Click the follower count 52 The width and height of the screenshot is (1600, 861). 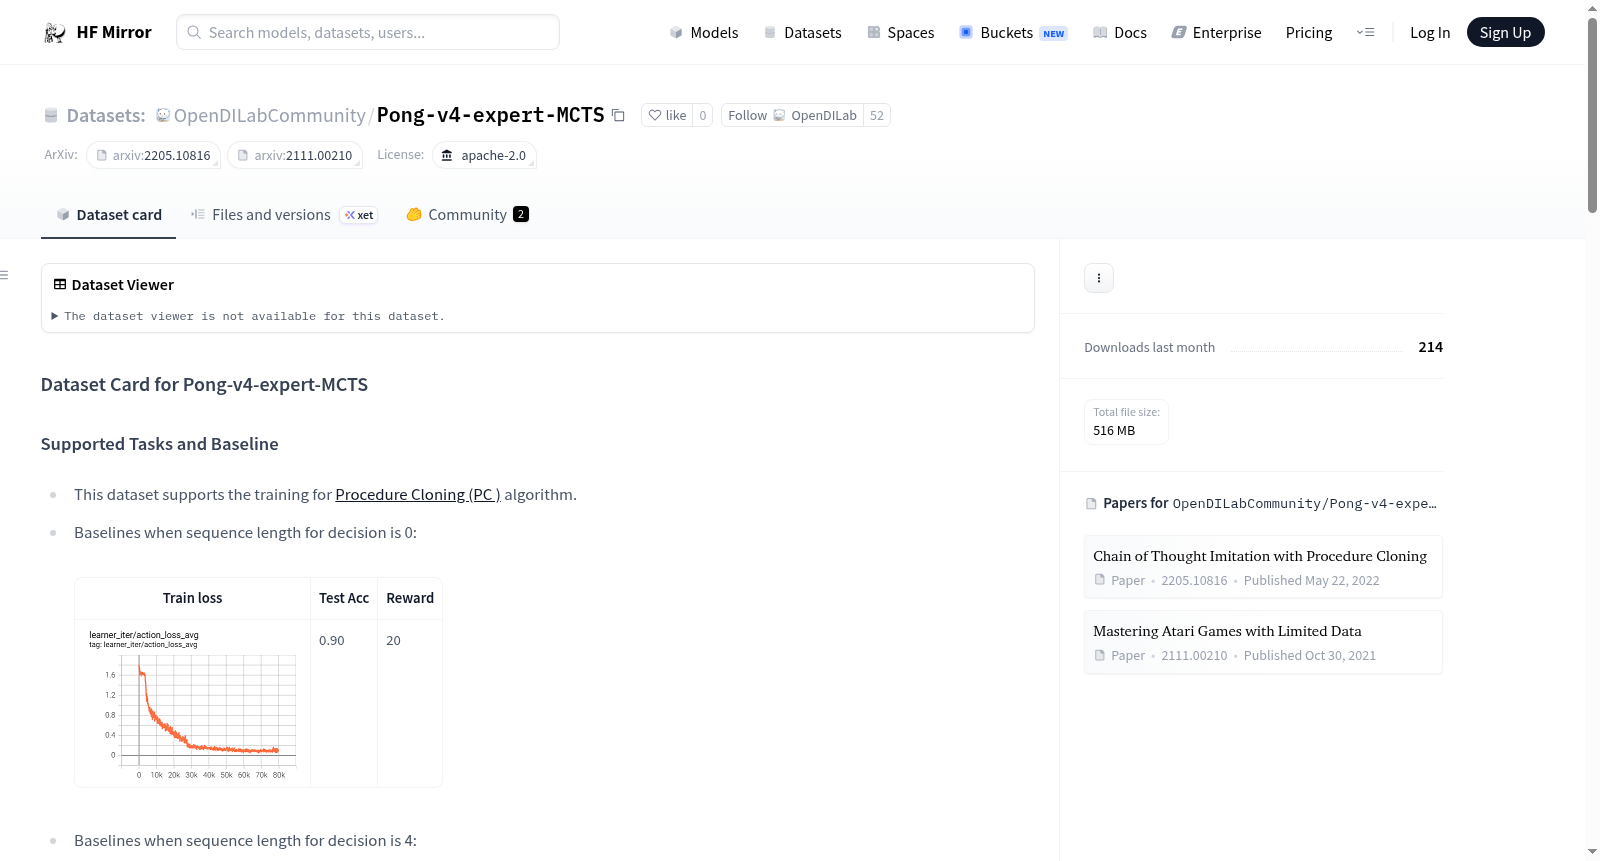pyautogui.click(x=877, y=116)
